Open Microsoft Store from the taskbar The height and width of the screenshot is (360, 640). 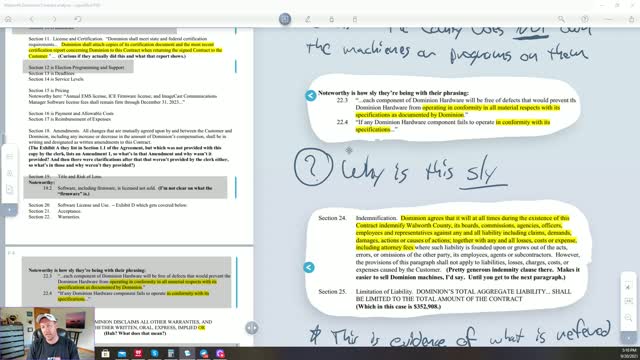[105, 353]
